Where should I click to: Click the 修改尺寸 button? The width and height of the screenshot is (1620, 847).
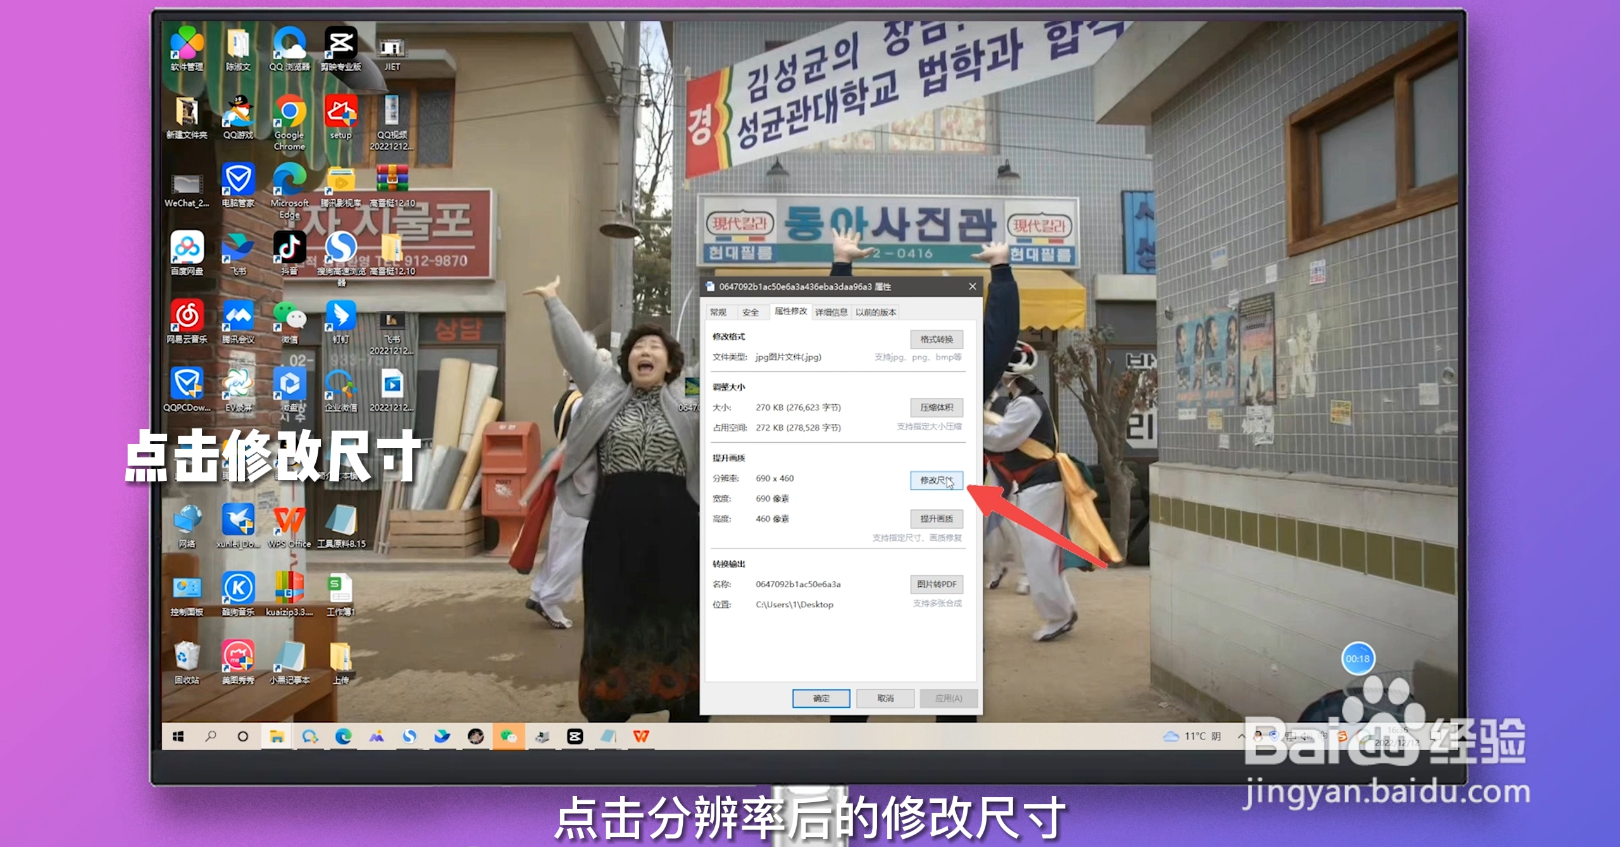936,480
